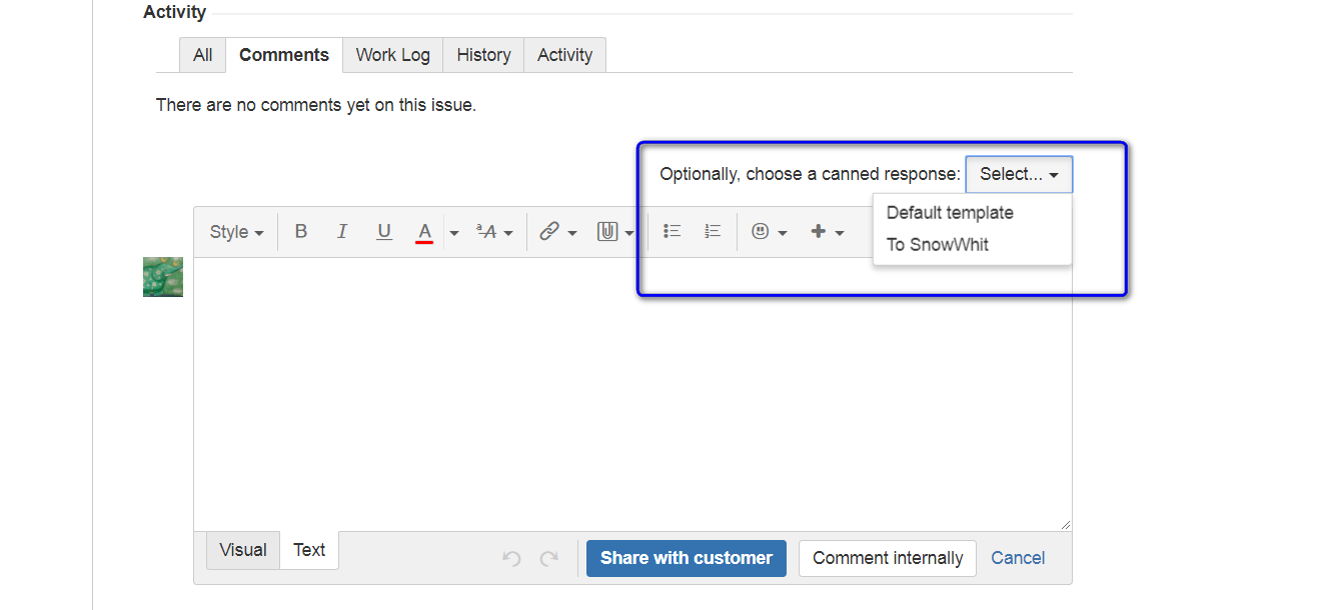
Task: Open the Comments tab
Action: click(x=284, y=55)
